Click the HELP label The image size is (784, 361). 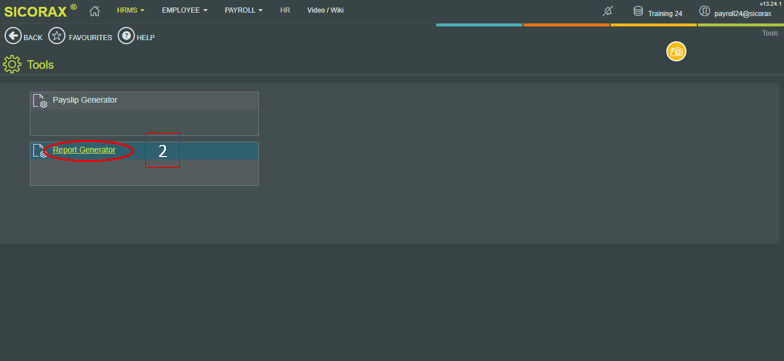click(x=146, y=38)
